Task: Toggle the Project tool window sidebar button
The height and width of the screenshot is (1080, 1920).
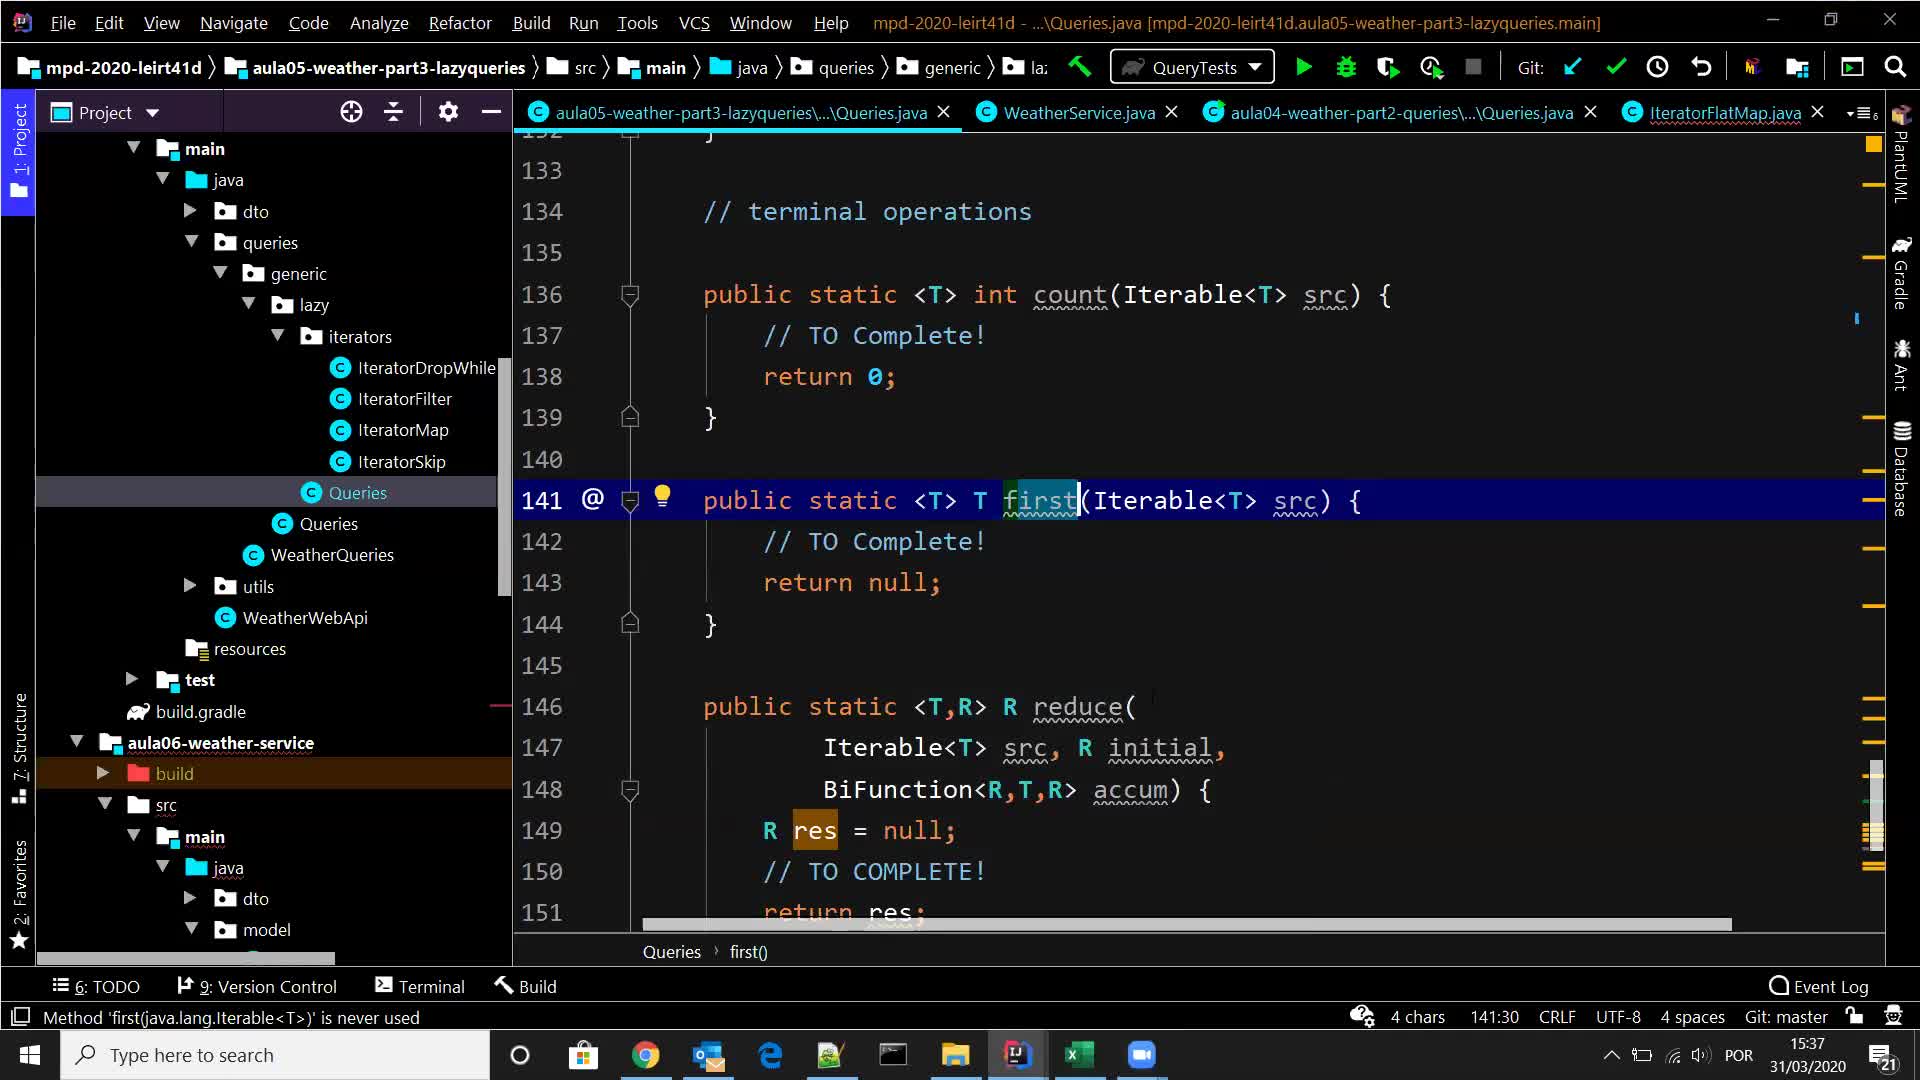Action: [19, 152]
